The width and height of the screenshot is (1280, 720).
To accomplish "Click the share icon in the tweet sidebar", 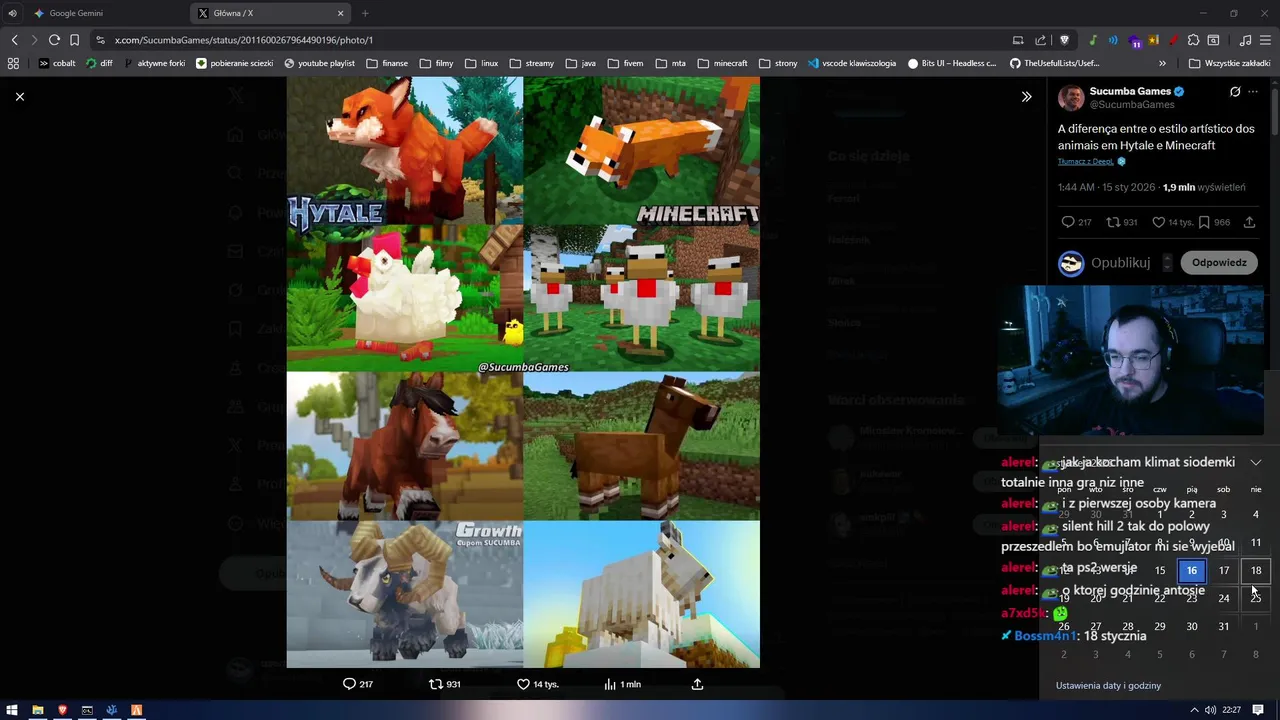I will (x=1249, y=222).
